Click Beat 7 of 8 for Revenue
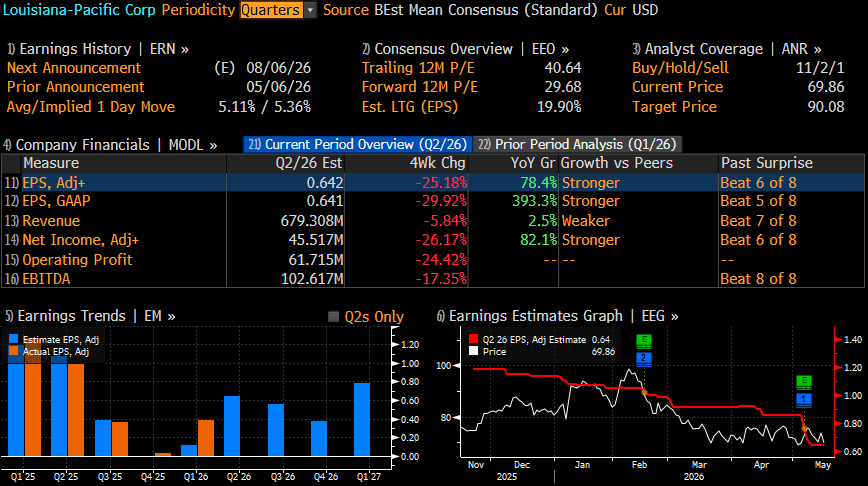The width and height of the screenshot is (868, 486). (758, 221)
